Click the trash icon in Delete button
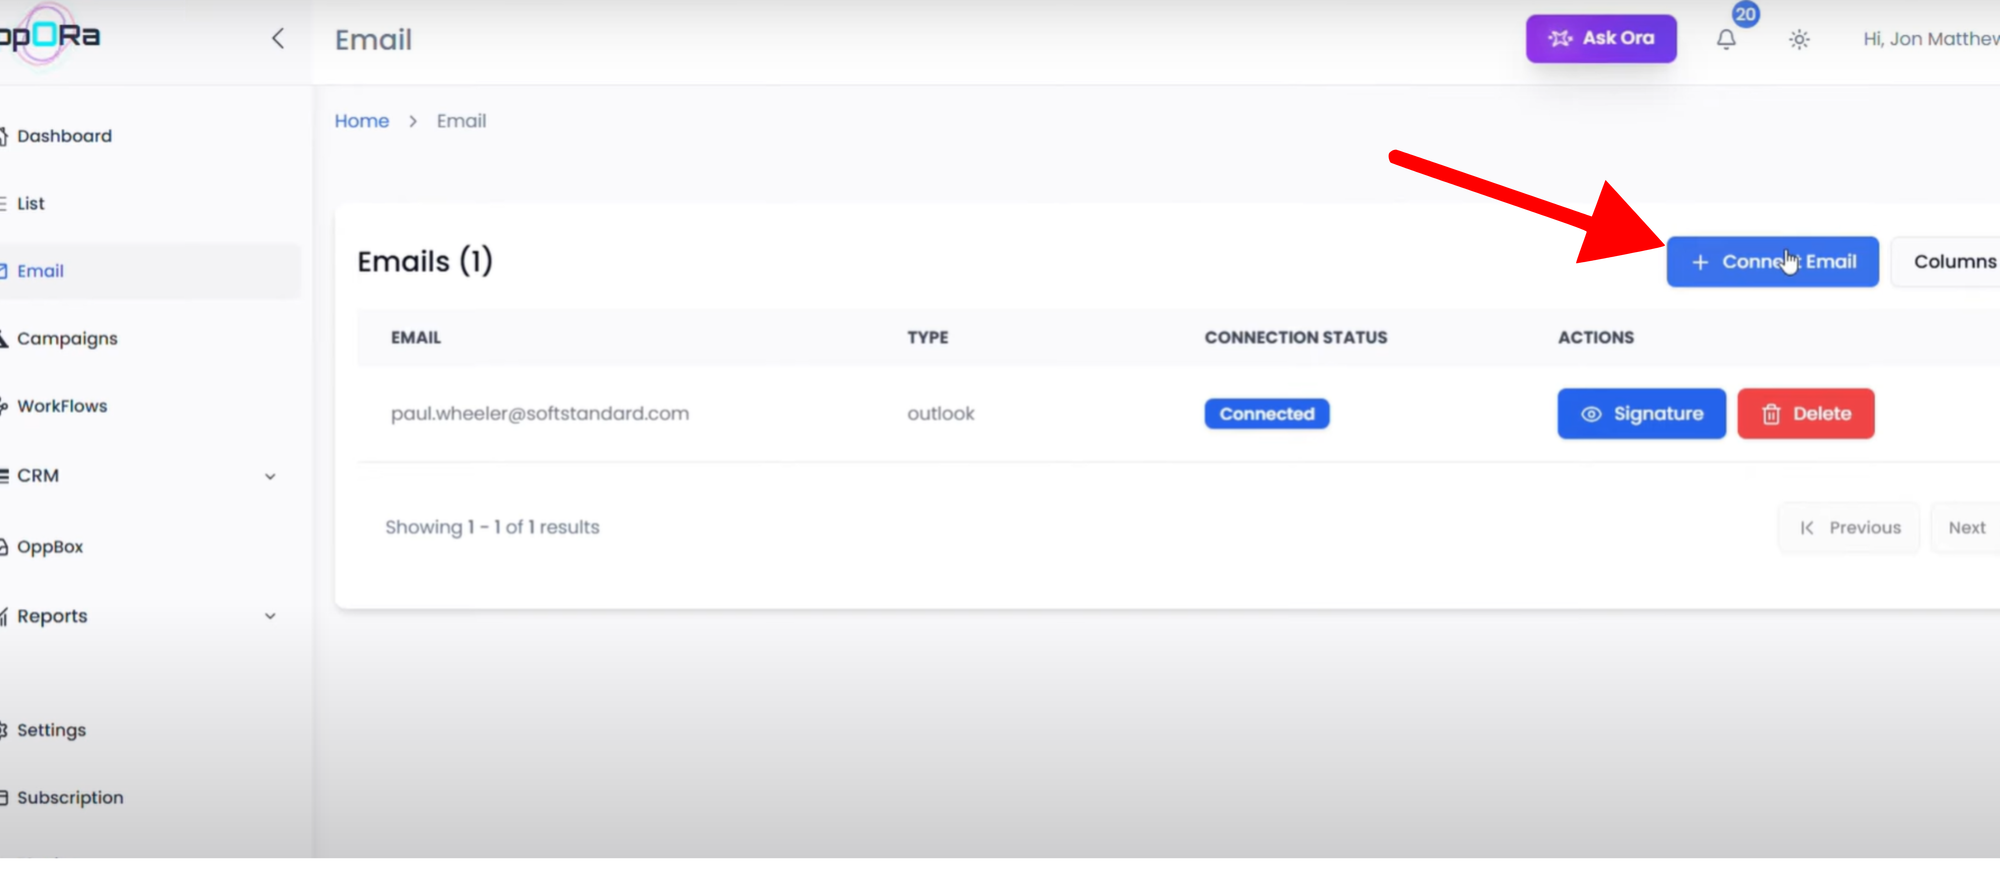Viewport: 2000px width, 871px height. (1771, 414)
